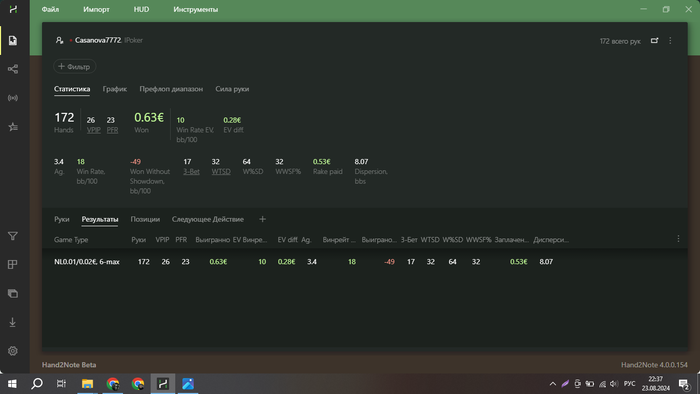Switch to the График tab

point(115,89)
